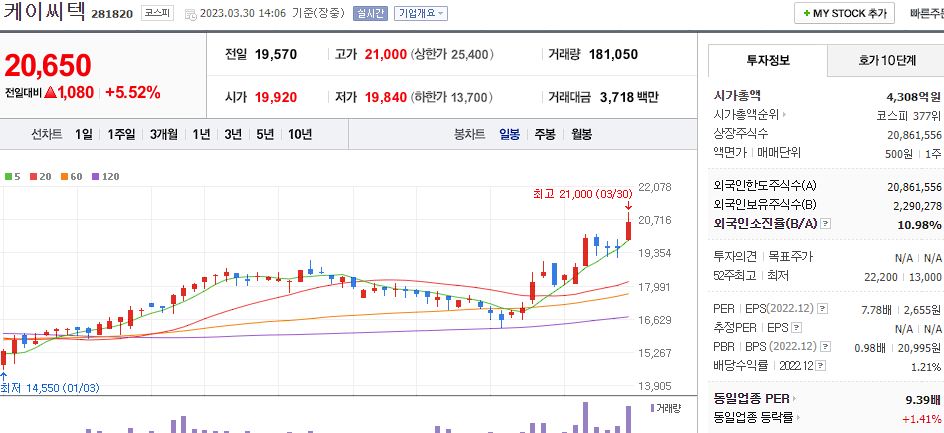Image resolution: width=944 pixels, height=433 pixels.
Task: Click the 저가 value 19,840
Action: point(386,97)
